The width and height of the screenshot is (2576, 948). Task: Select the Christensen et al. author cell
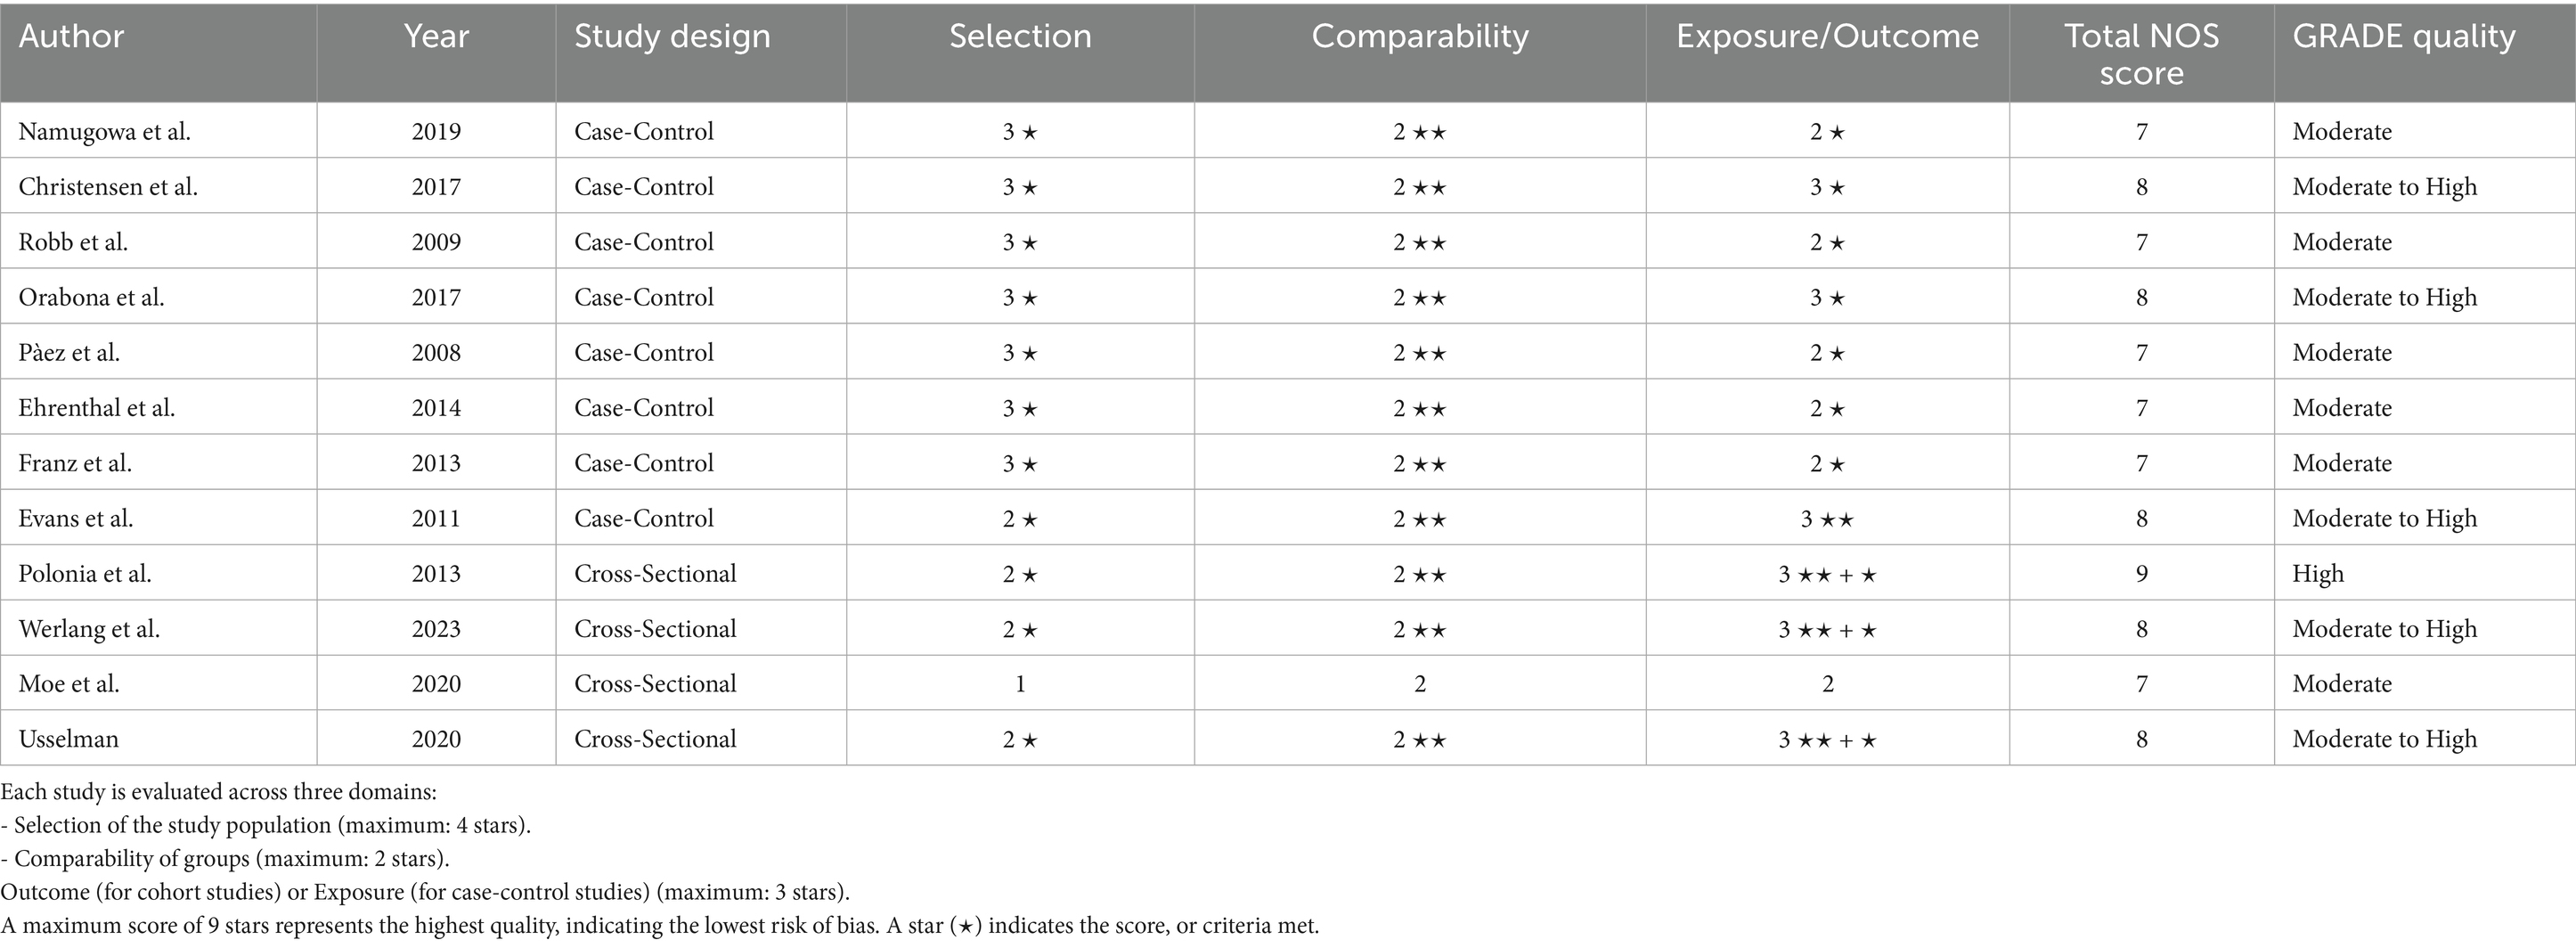pos(108,187)
